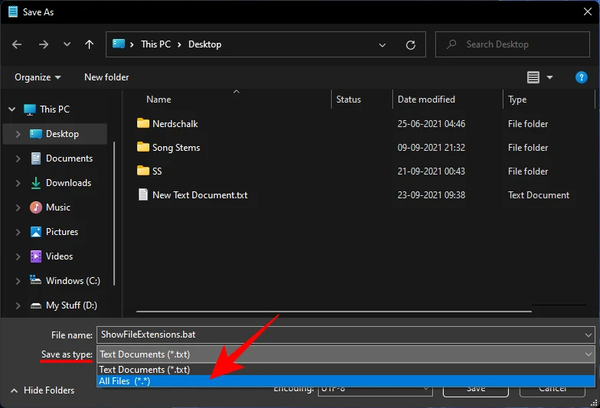Go up one folder level
The width and height of the screenshot is (600, 408).
pyautogui.click(x=89, y=45)
